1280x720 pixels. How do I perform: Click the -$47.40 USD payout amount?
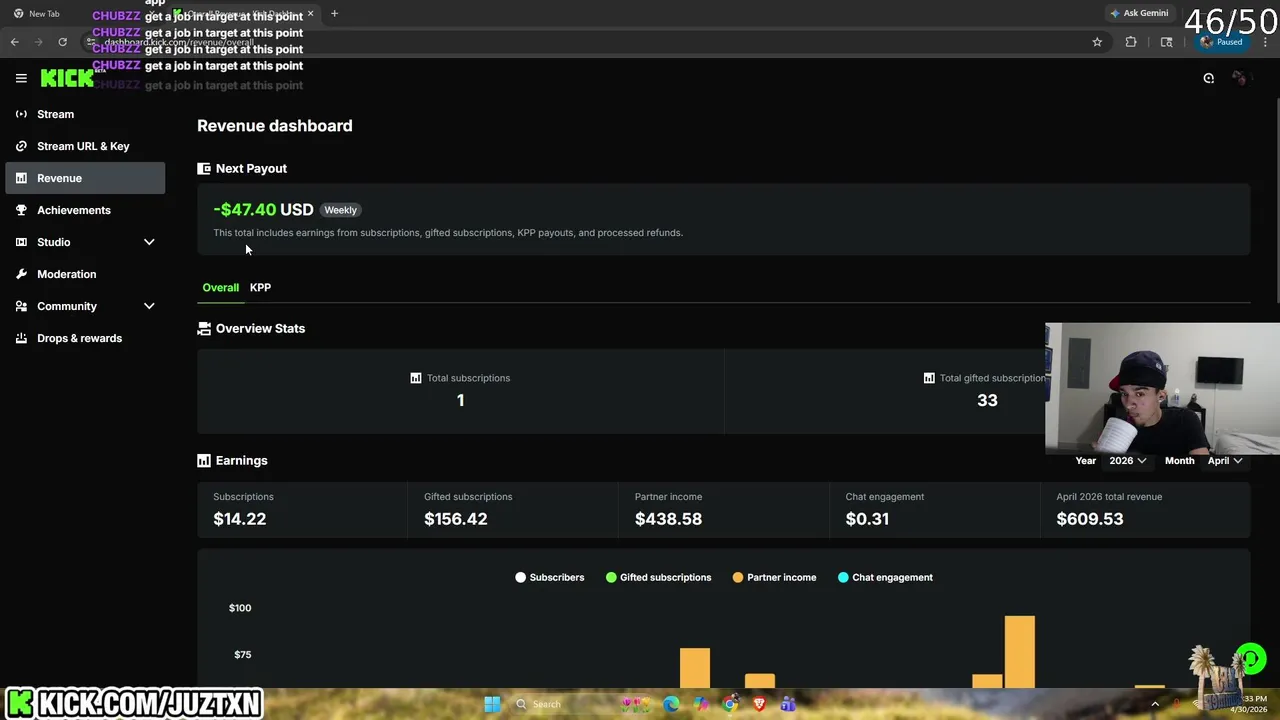(x=263, y=209)
